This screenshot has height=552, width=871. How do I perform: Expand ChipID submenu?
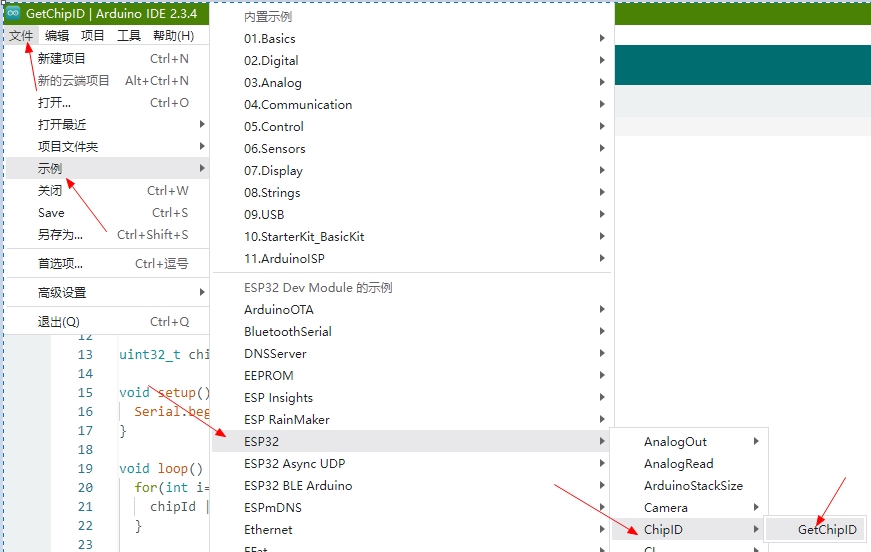pyautogui.click(x=689, y=530)
